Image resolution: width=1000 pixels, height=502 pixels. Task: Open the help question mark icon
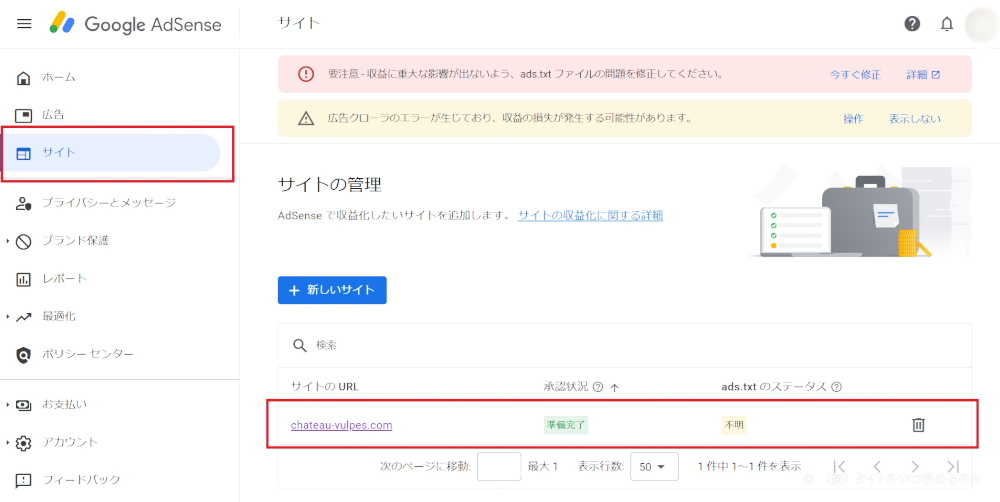(912, 24)
